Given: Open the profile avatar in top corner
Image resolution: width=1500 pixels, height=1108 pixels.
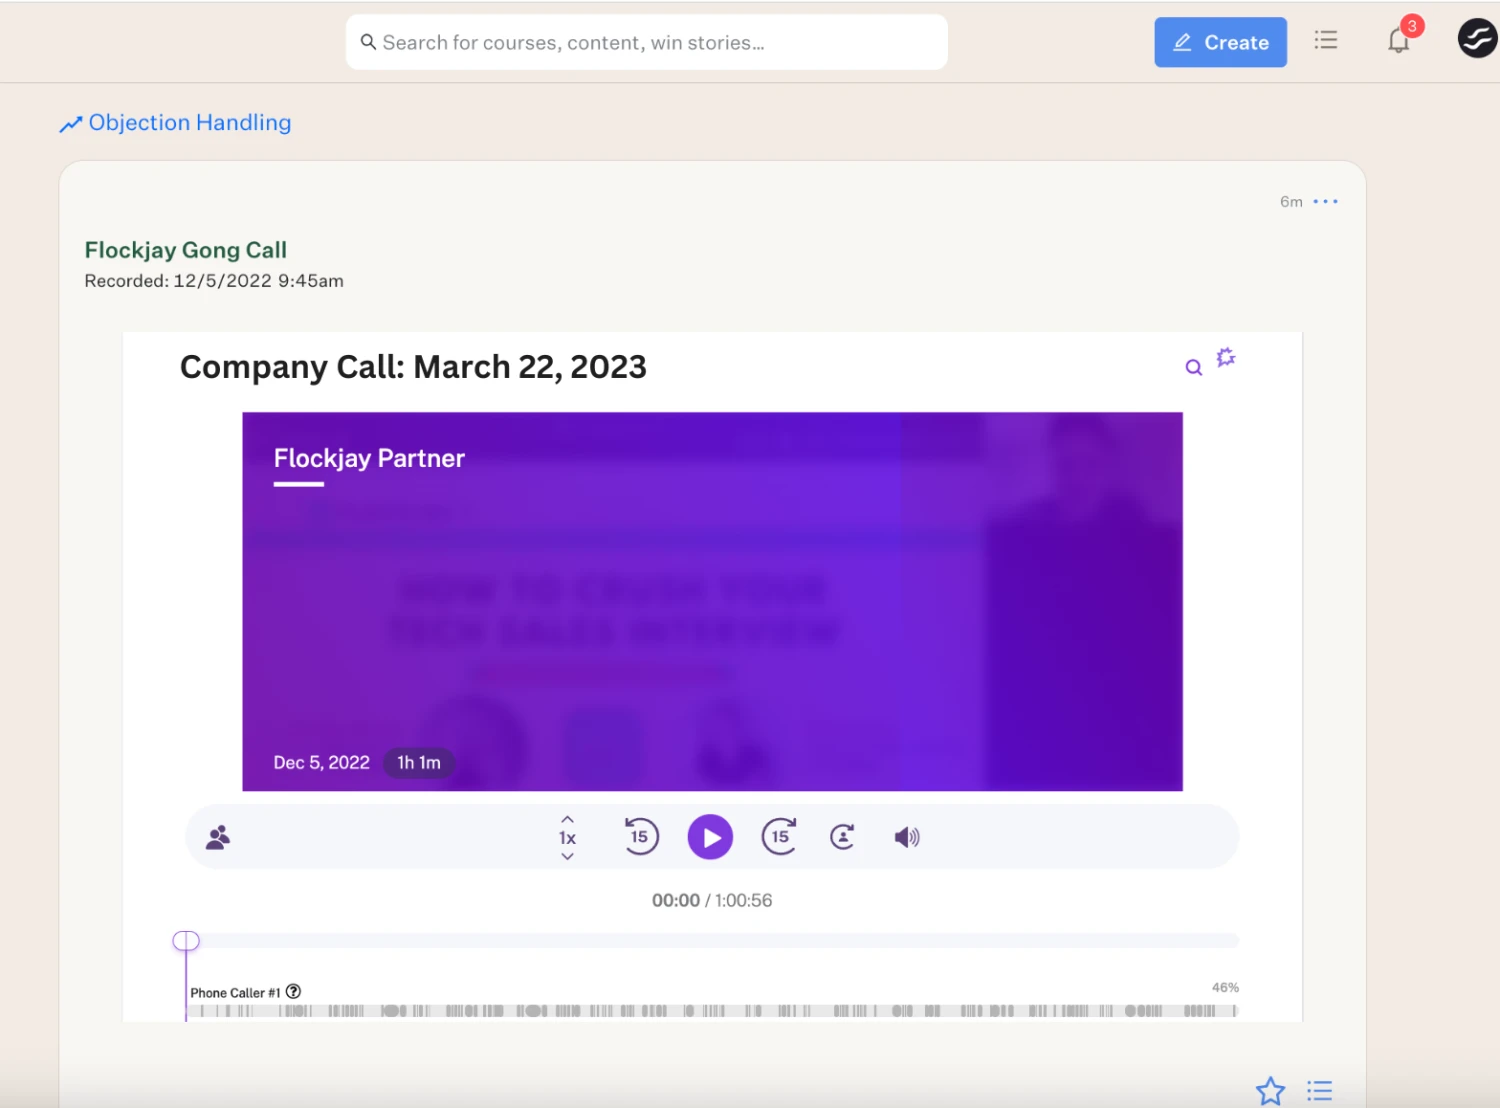Looking at the screenshot, I should pos(1476,40).
